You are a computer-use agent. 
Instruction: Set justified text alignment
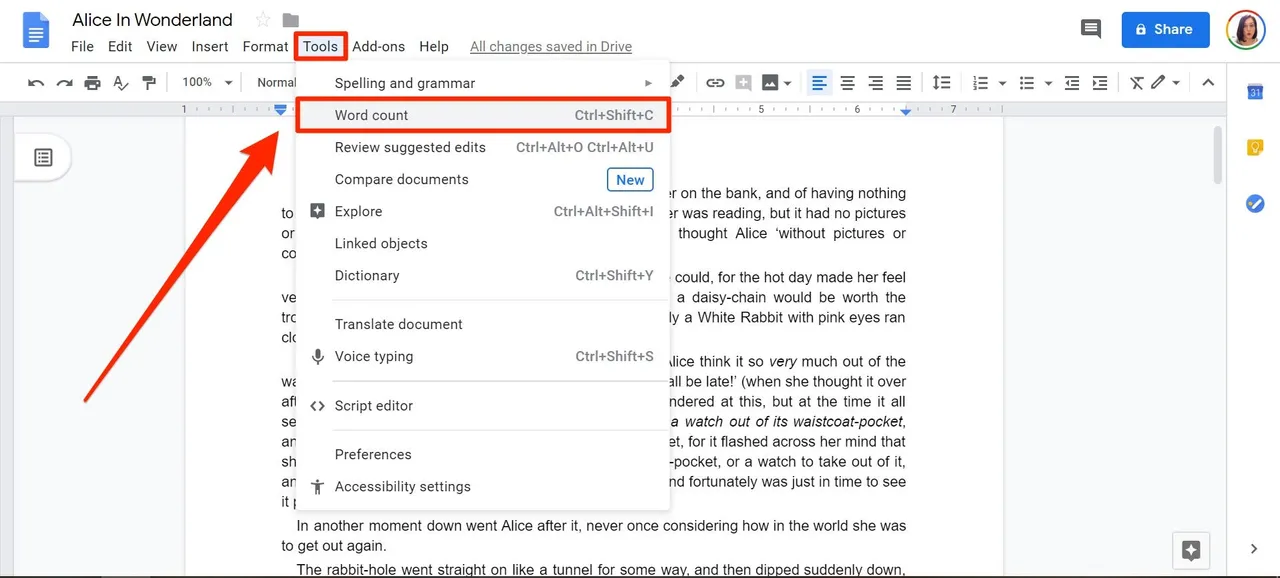click(x=903, y=83)
